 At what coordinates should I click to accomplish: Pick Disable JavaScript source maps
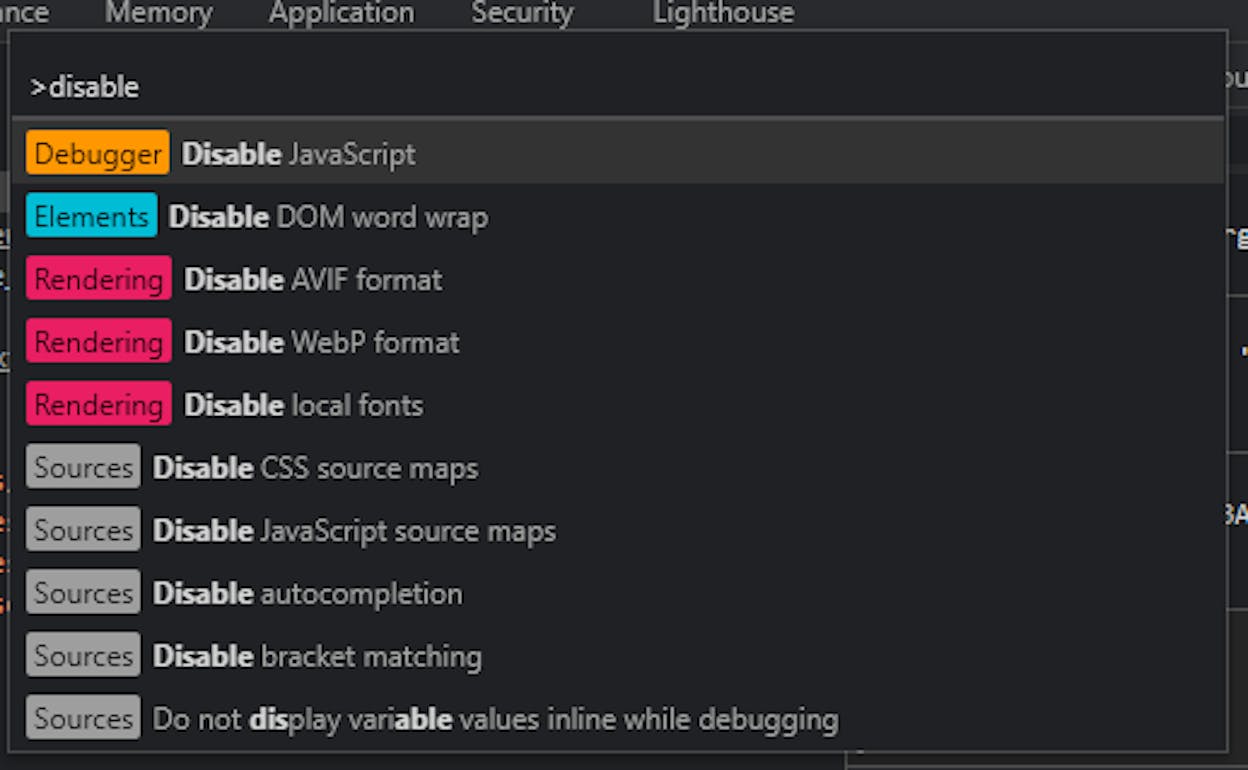618,530
